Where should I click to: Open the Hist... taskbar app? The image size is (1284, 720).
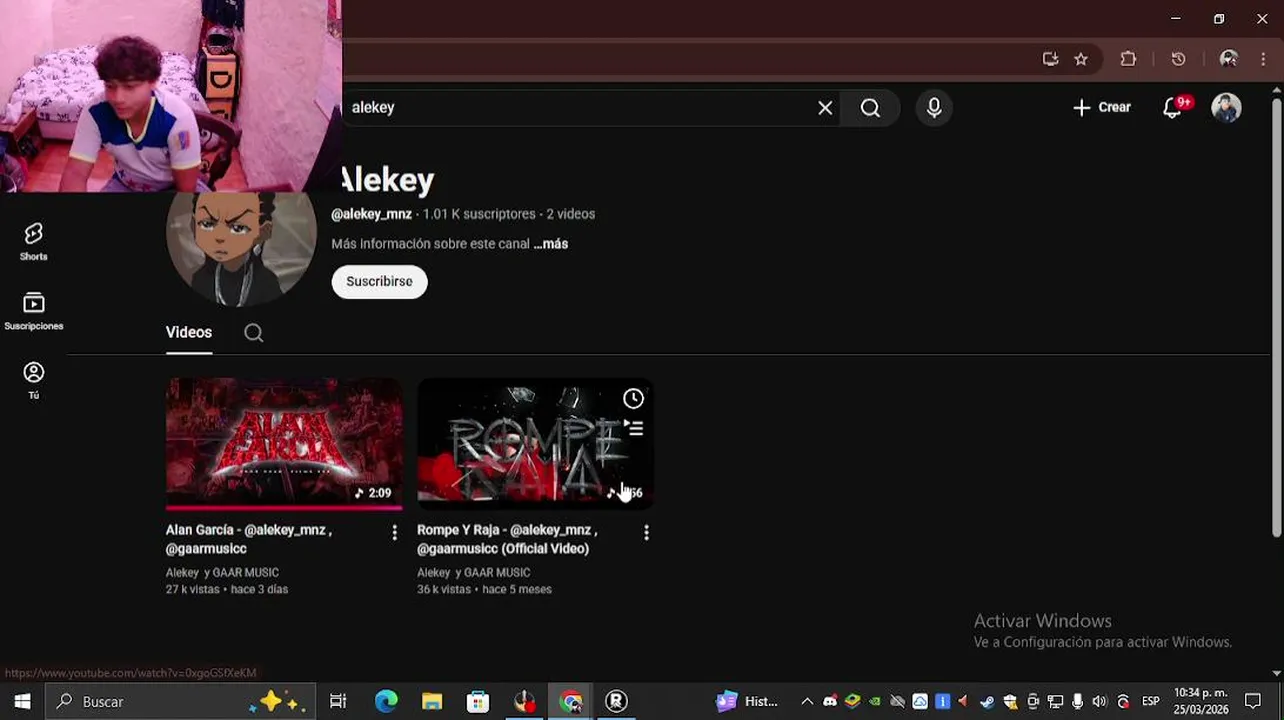point(746,702)
